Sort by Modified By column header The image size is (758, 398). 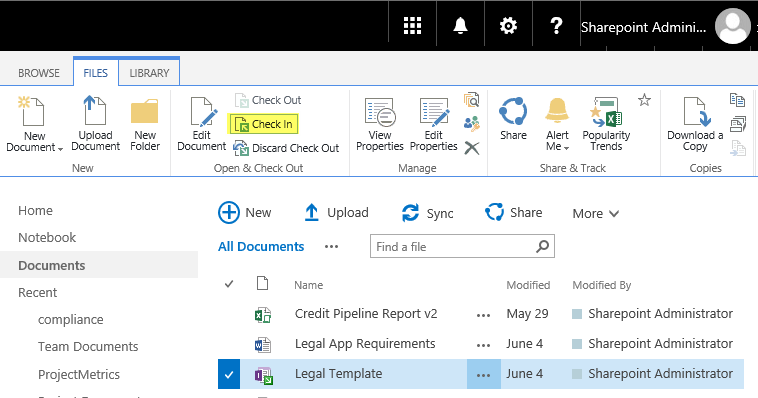602,285
